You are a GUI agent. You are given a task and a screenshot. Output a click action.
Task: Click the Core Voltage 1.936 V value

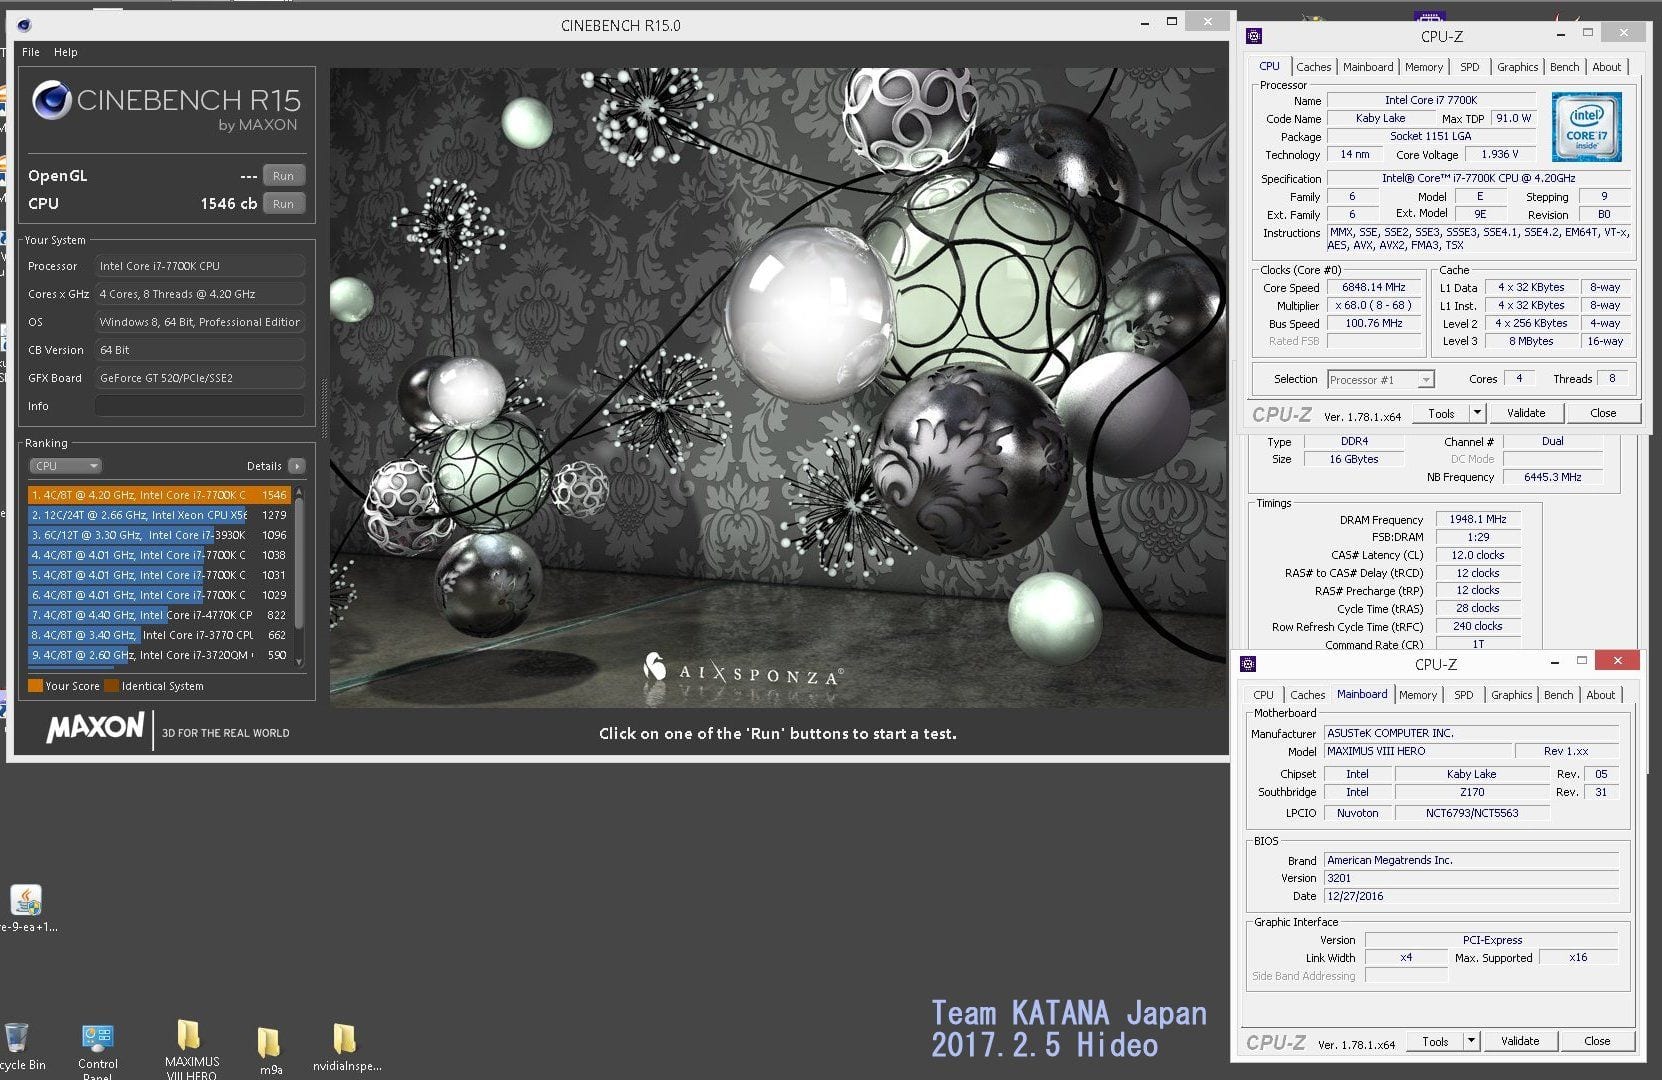pos(1500,154)
